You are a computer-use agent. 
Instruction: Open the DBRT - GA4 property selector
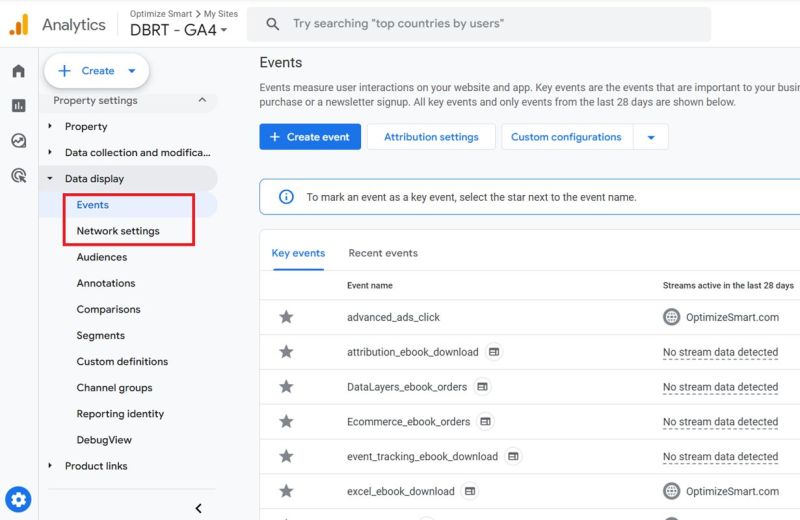[x=178, y=30]
